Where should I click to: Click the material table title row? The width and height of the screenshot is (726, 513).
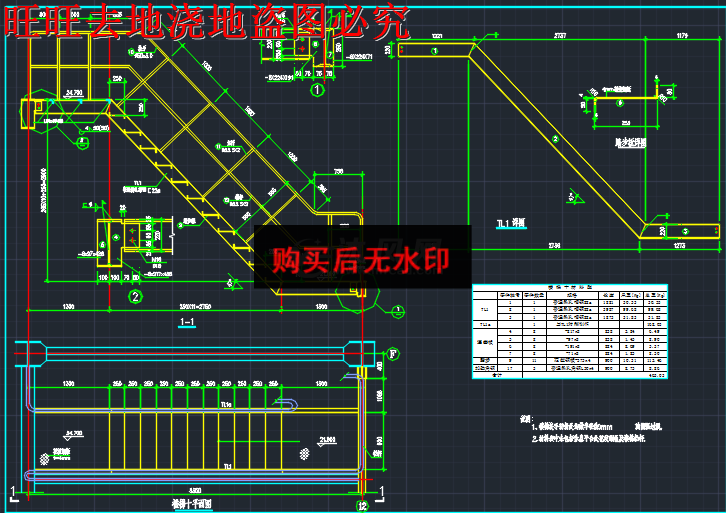[570, 288]
